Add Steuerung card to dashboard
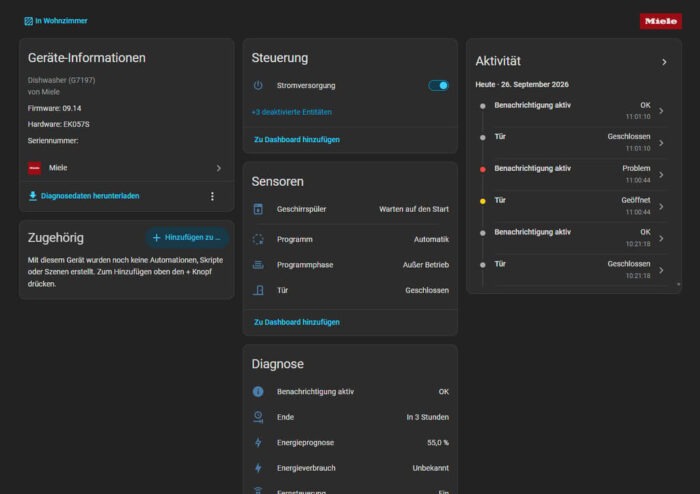The image size is (700, 494). pos(297,140)
